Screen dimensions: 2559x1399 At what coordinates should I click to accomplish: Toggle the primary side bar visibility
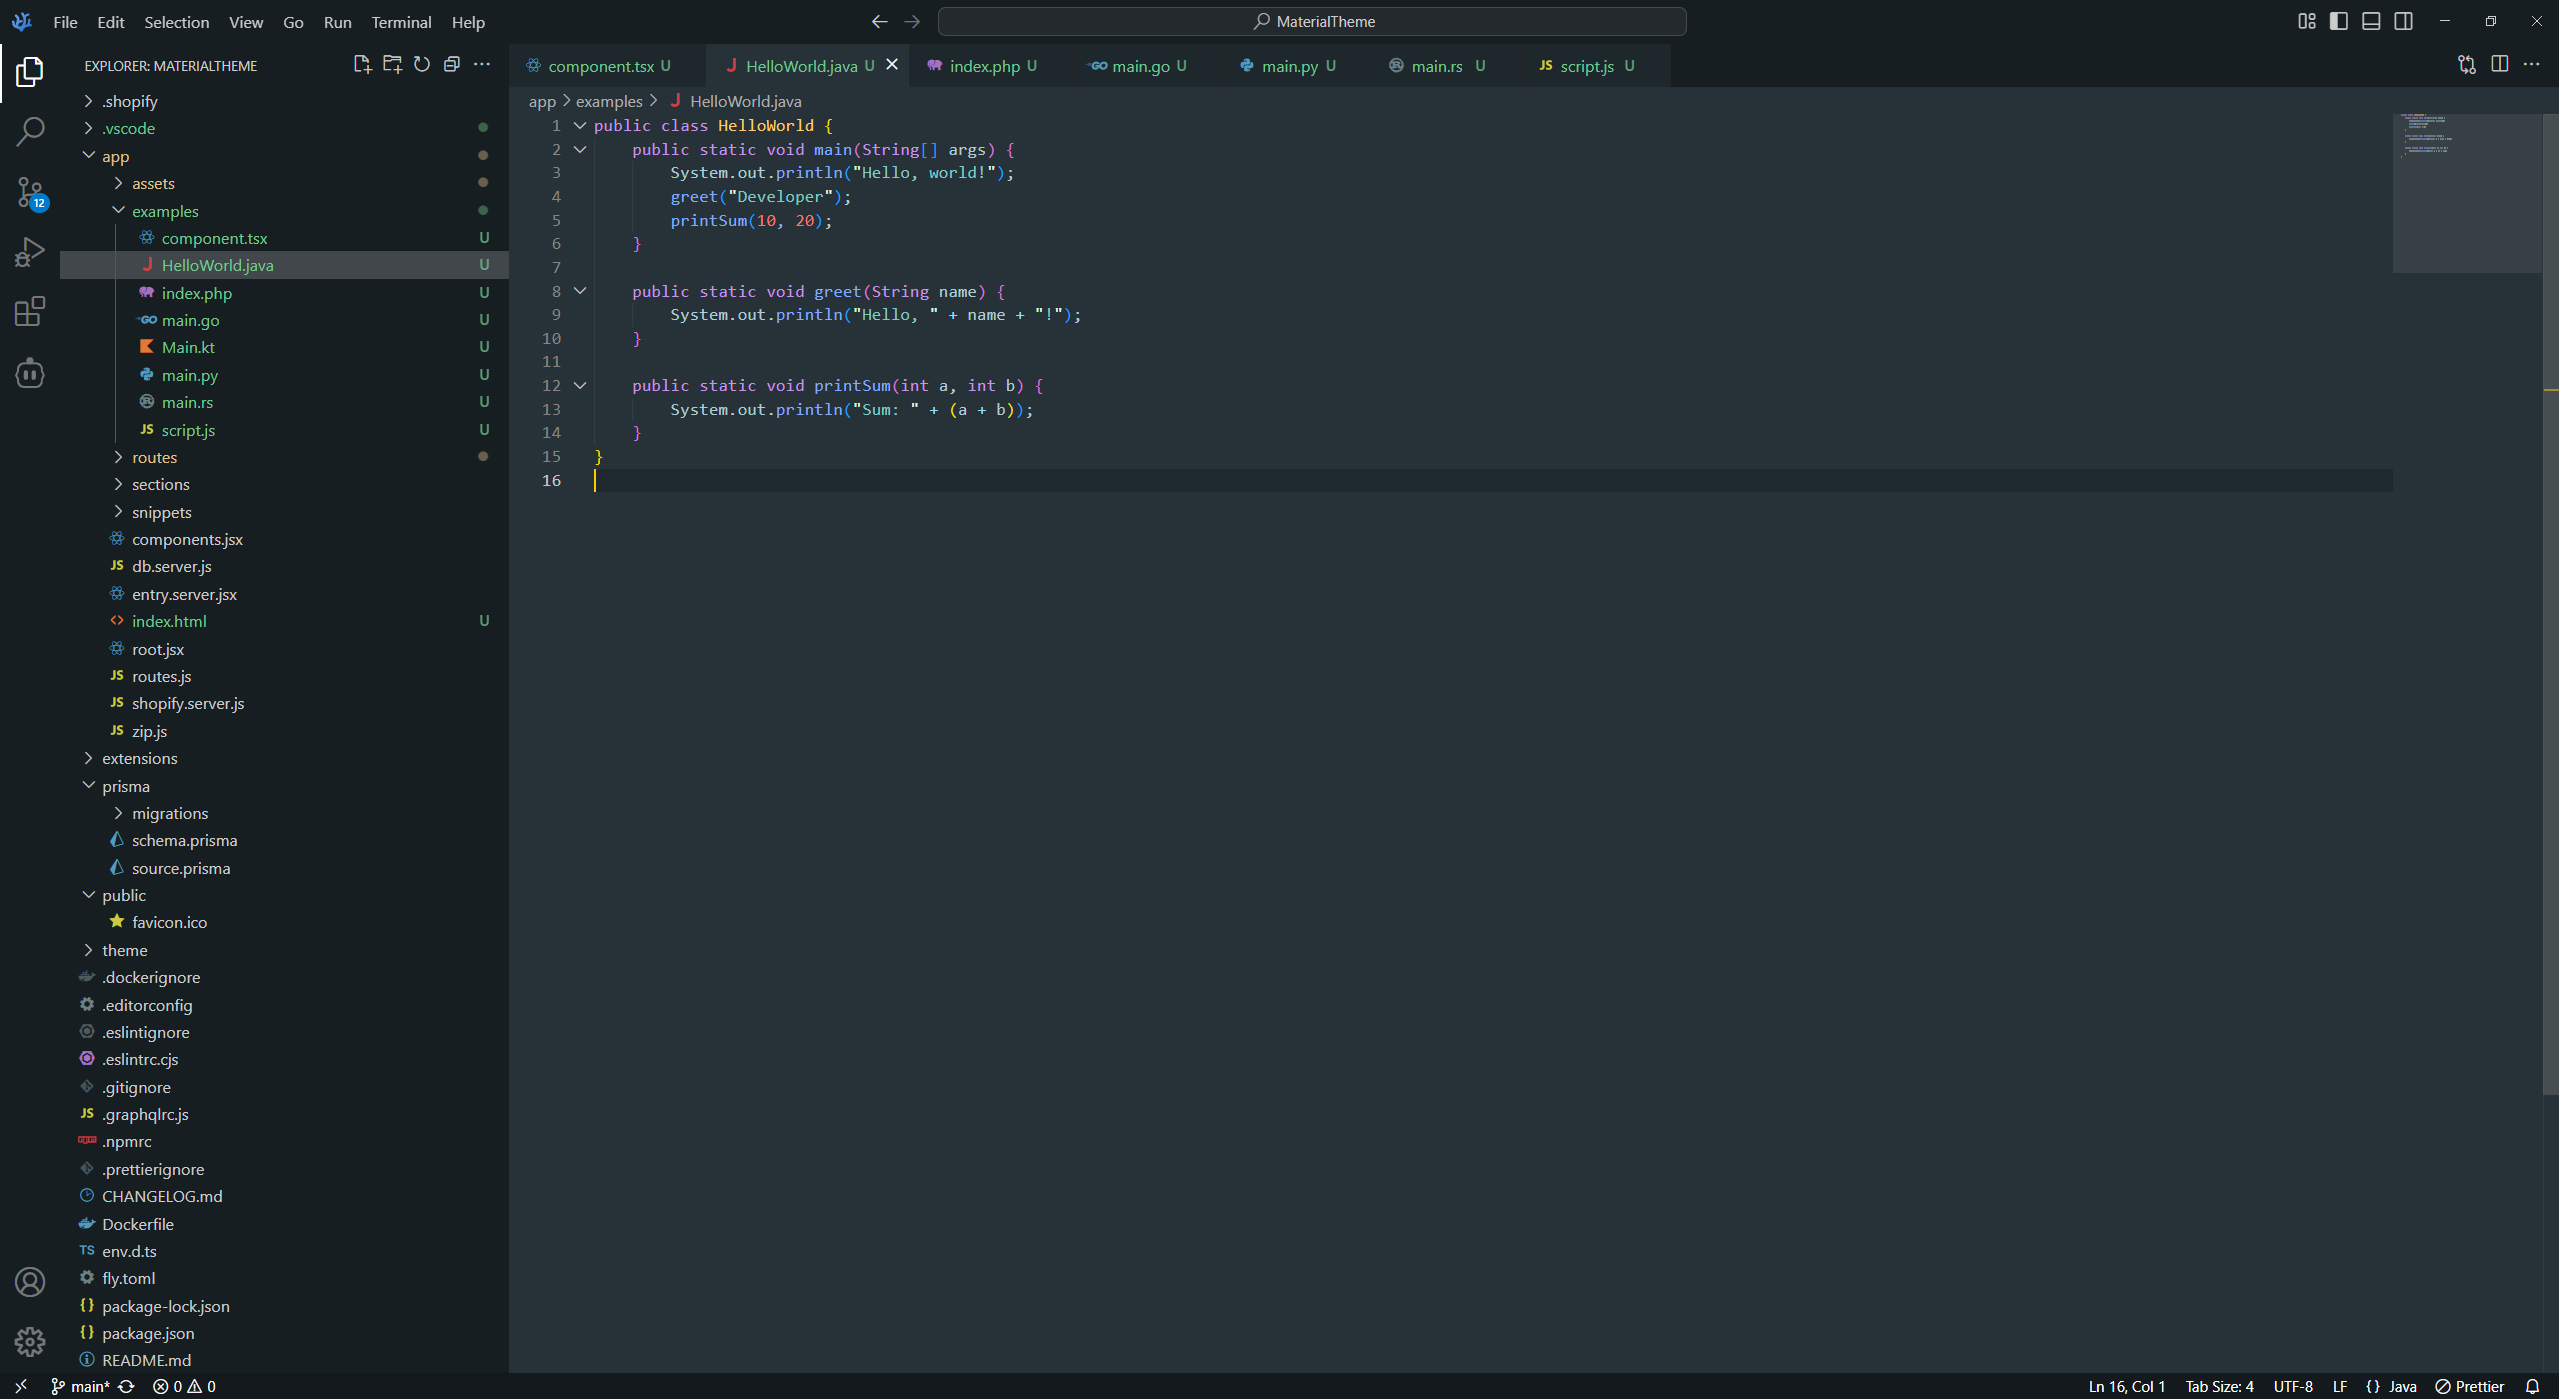click(x=2338, y=21)
